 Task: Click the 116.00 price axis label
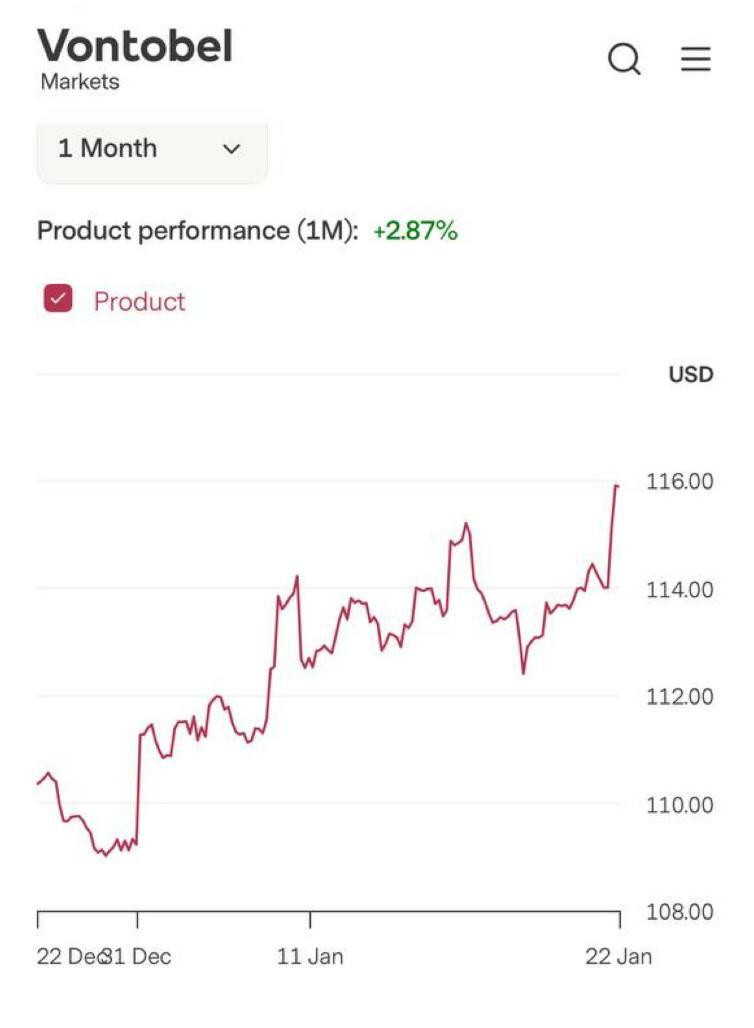coord(680,482)
